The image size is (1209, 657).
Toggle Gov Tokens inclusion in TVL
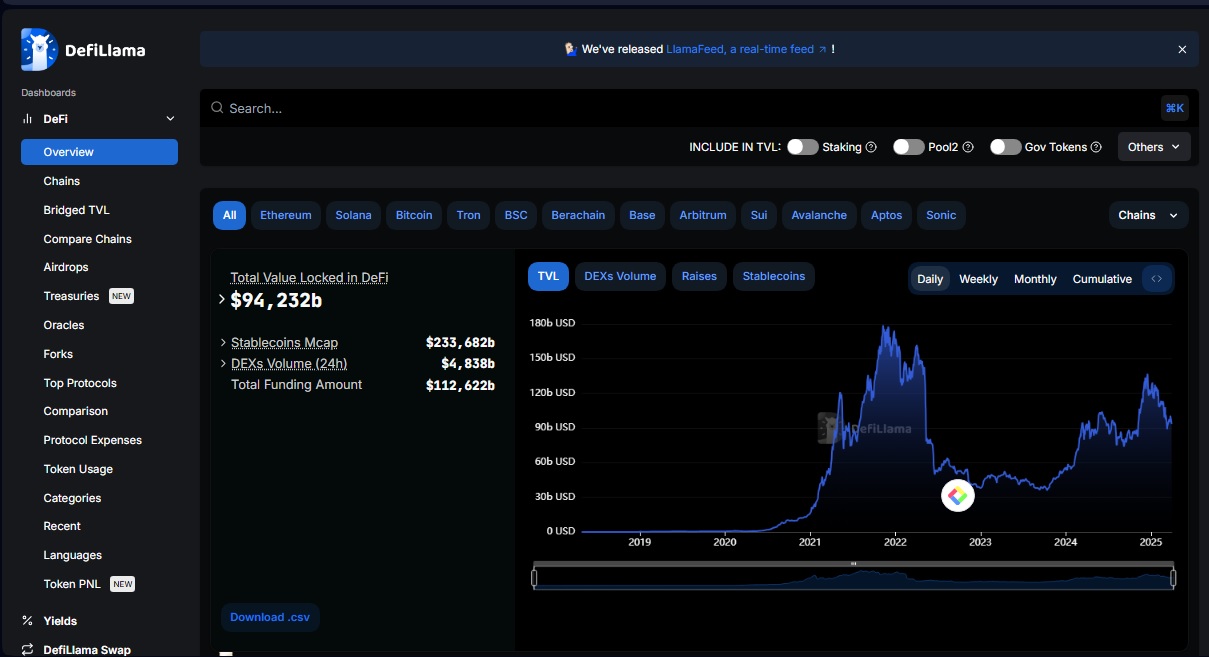click(x=1005, y=147)
